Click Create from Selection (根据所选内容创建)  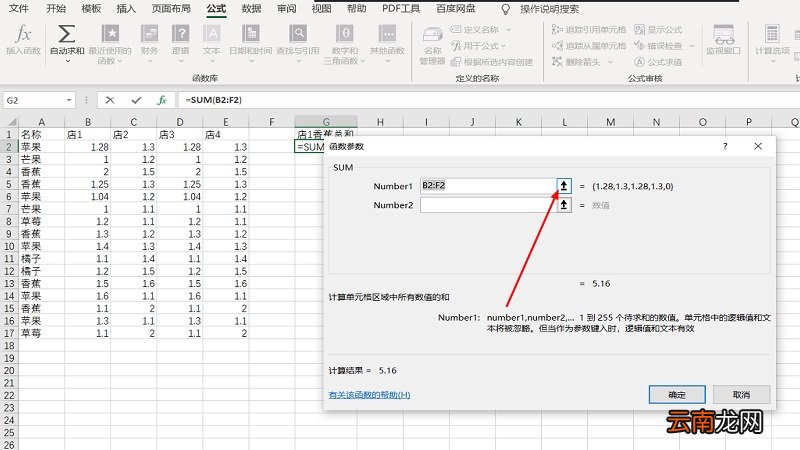[x=492, y=62]
